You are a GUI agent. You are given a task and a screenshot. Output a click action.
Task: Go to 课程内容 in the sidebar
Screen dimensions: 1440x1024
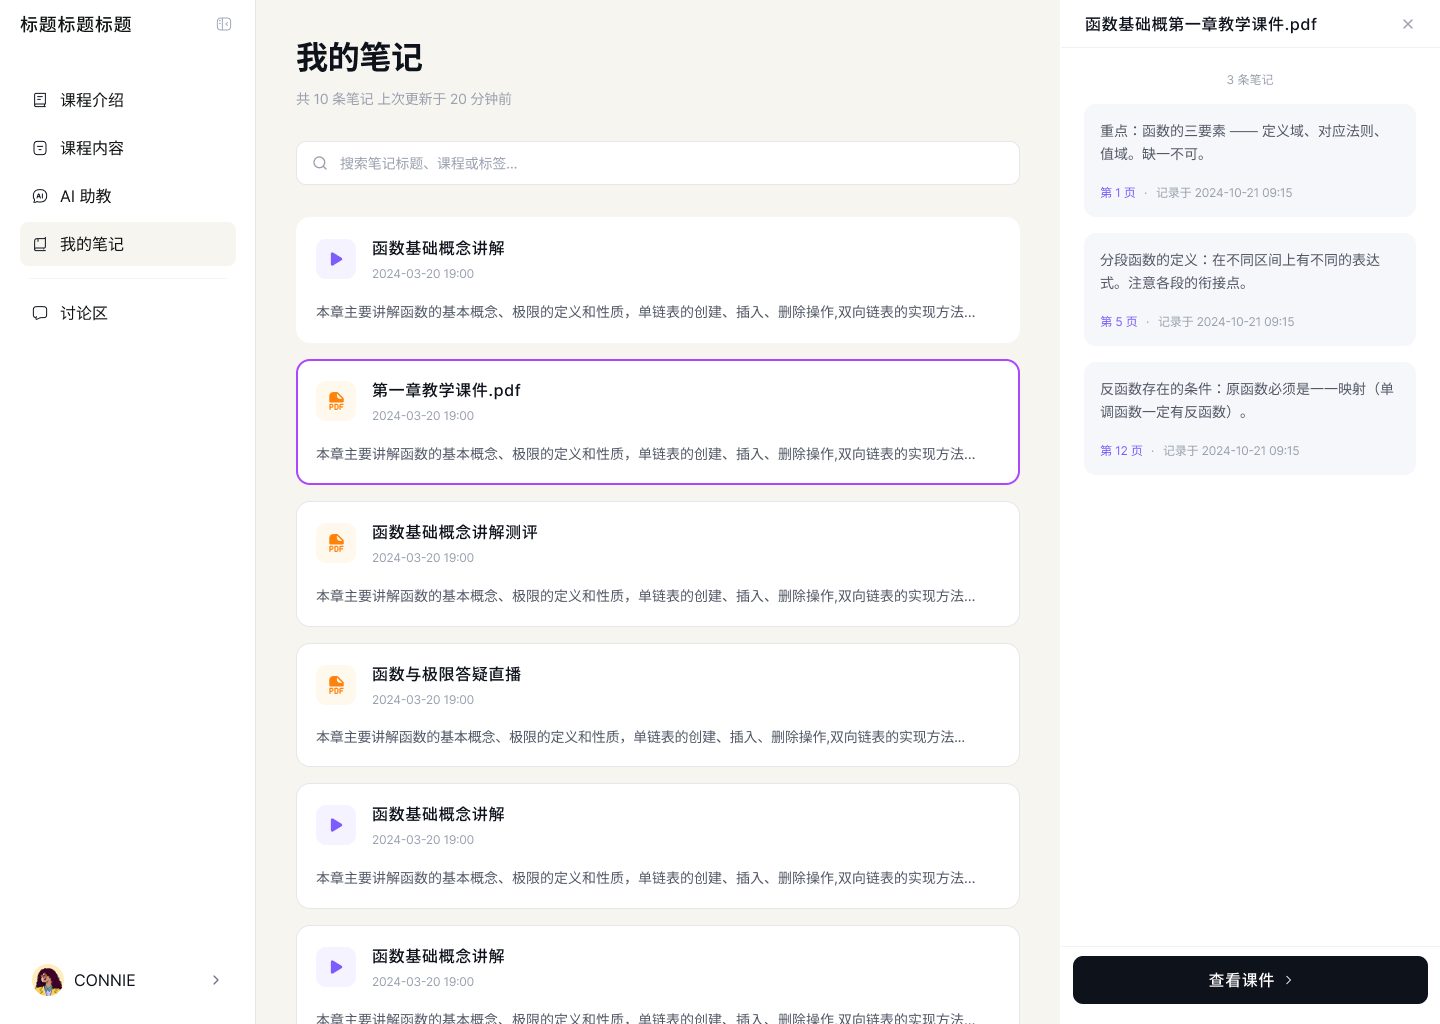91,148
